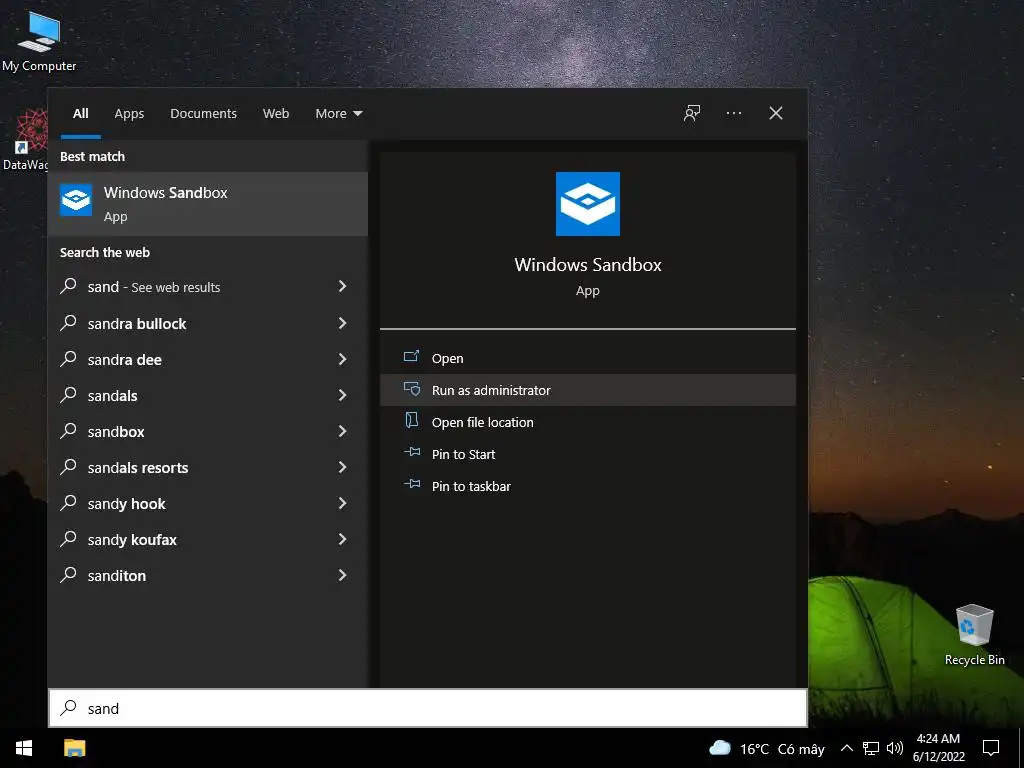
Task: Switch to the Web search tab
Action: pos(276,114)
